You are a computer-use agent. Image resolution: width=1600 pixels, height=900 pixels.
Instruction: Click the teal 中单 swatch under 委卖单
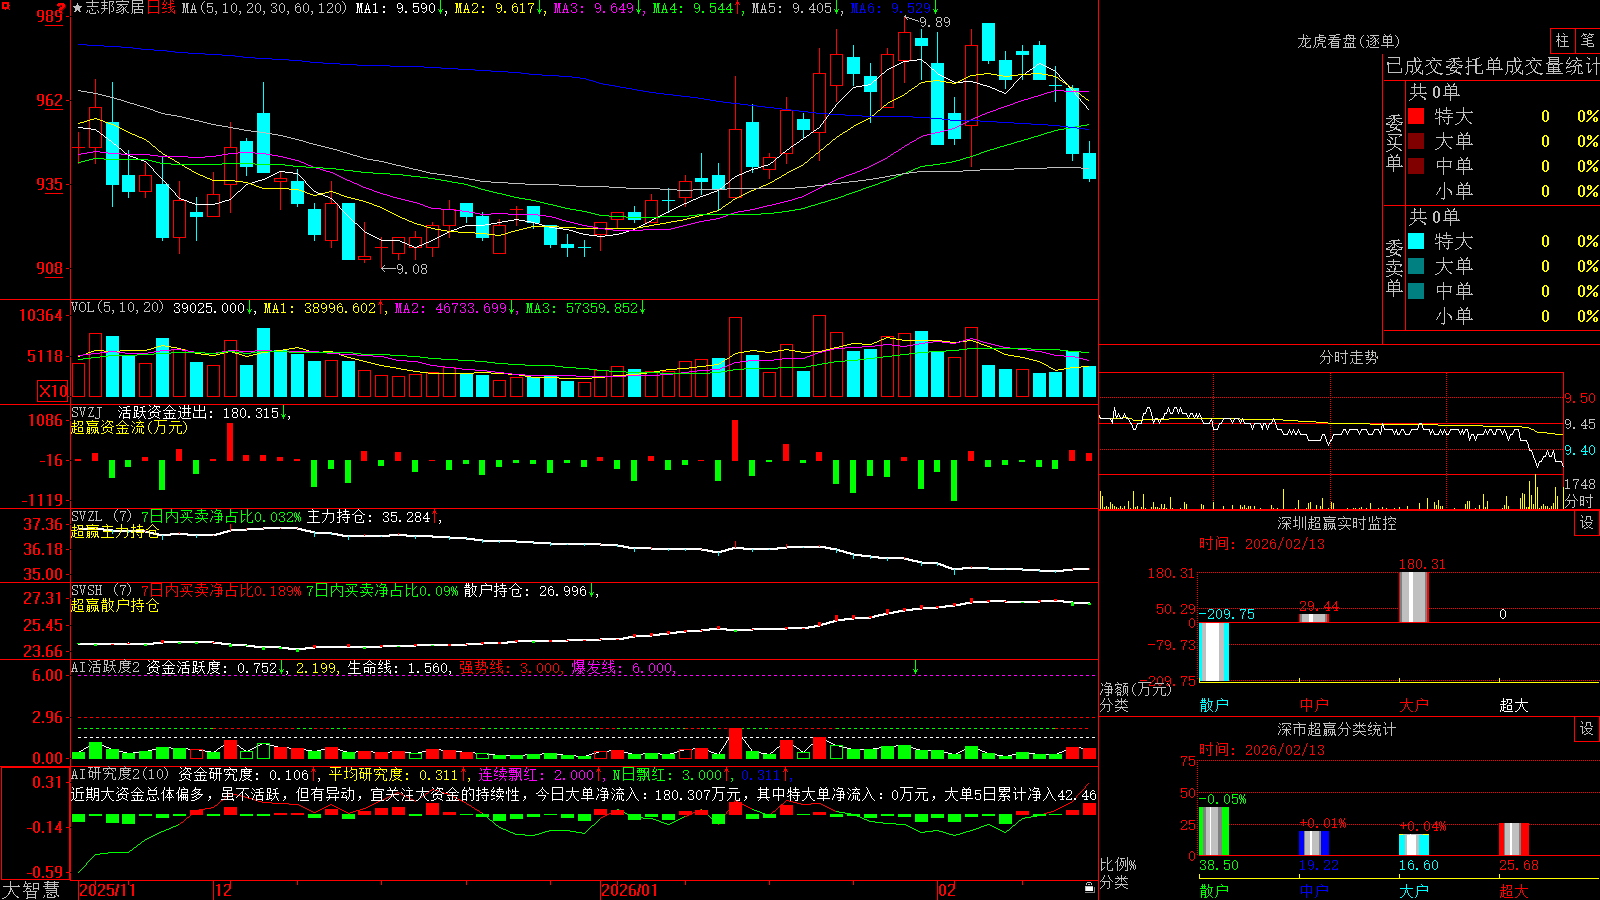1416,291
